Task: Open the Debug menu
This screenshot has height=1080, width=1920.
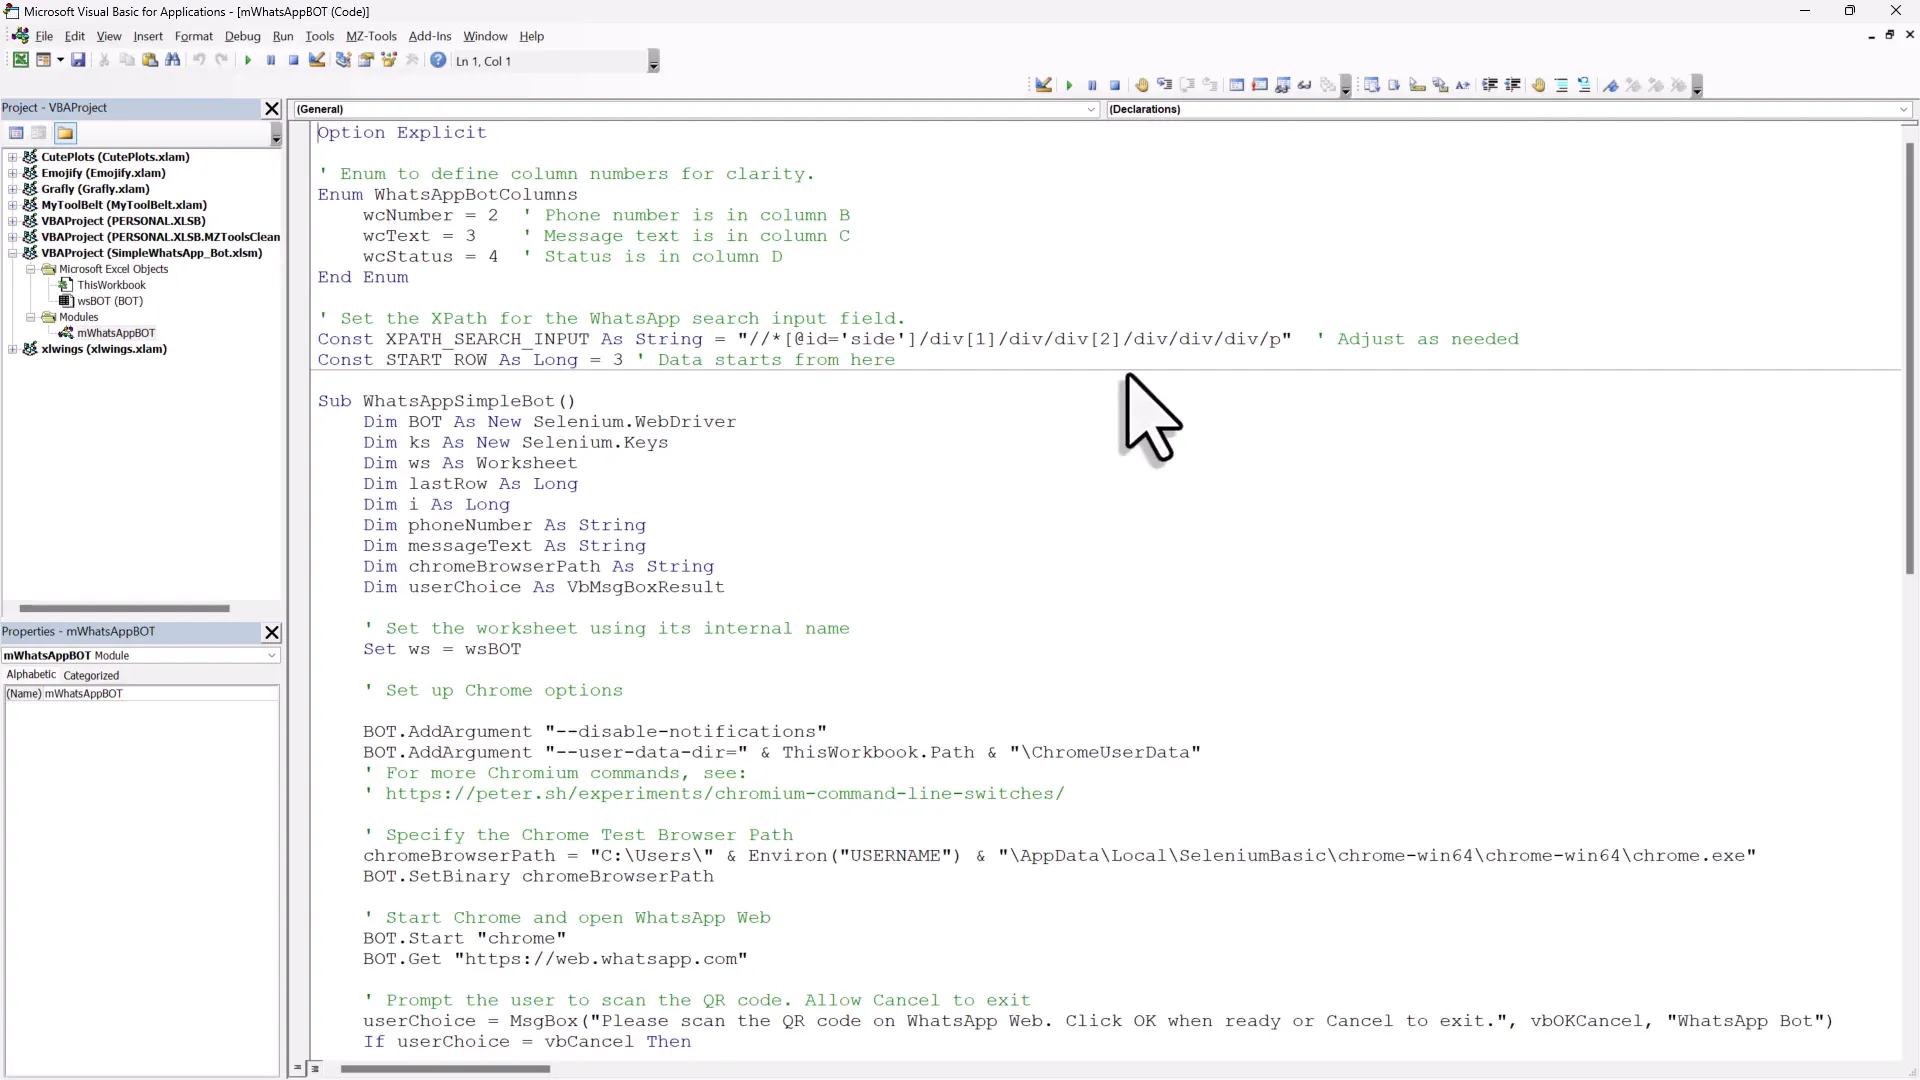Action: pos(243,36)
